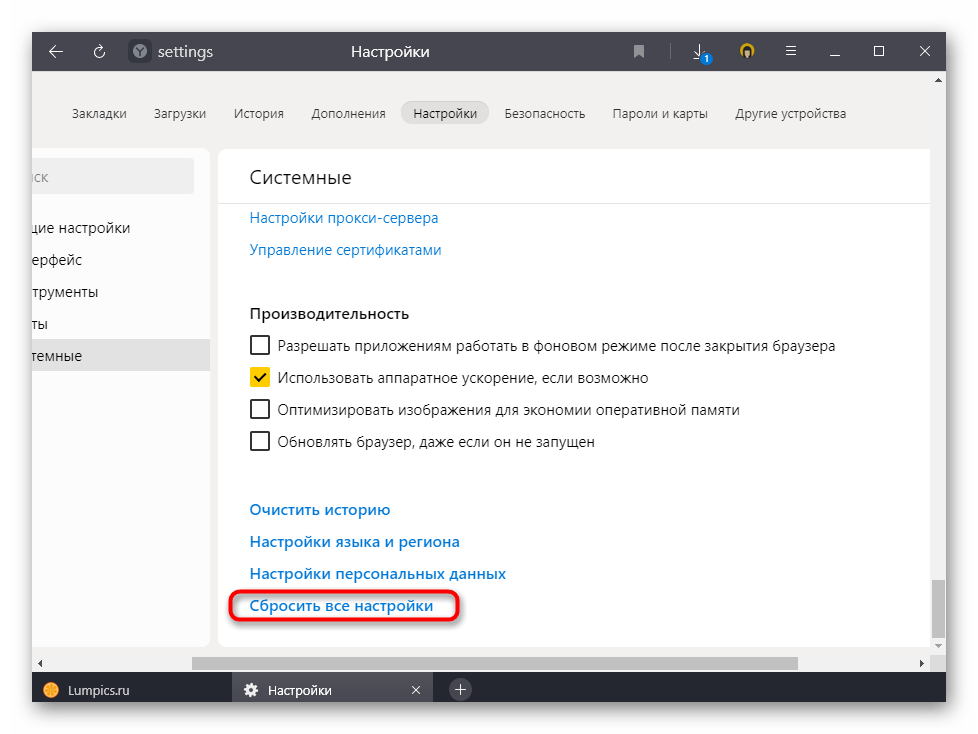Select general settings item in sidebar

coord(121,228)
